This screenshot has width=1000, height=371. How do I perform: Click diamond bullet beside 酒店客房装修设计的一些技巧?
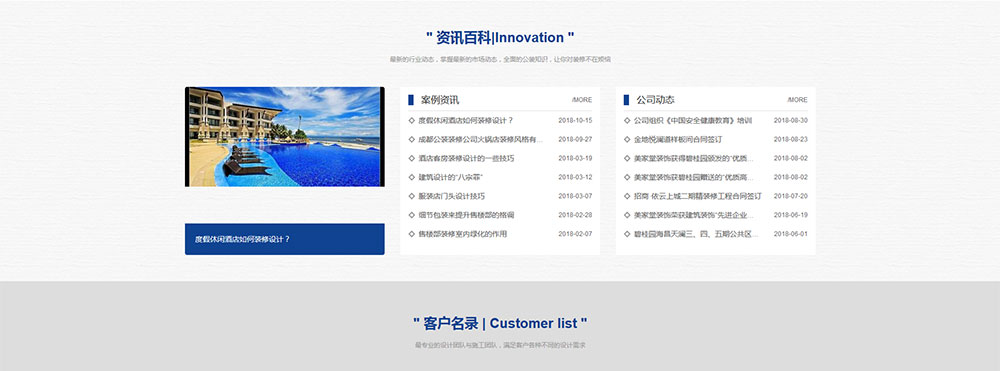point(412,158)
